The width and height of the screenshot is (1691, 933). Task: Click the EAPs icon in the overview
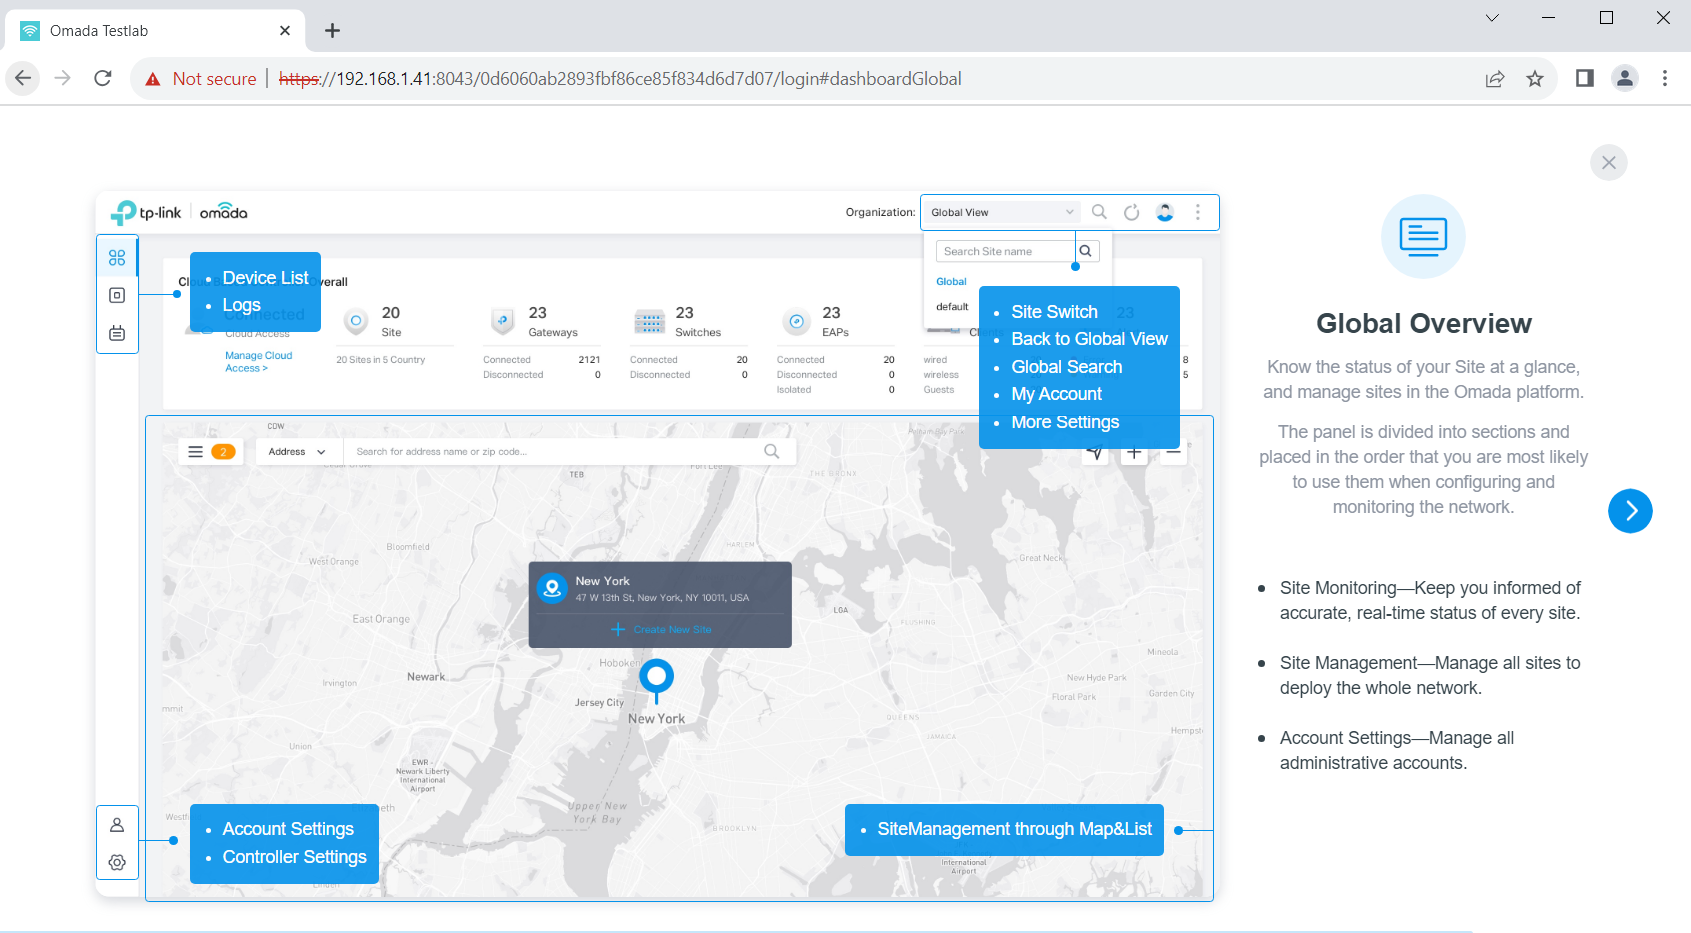click(797, 321)
